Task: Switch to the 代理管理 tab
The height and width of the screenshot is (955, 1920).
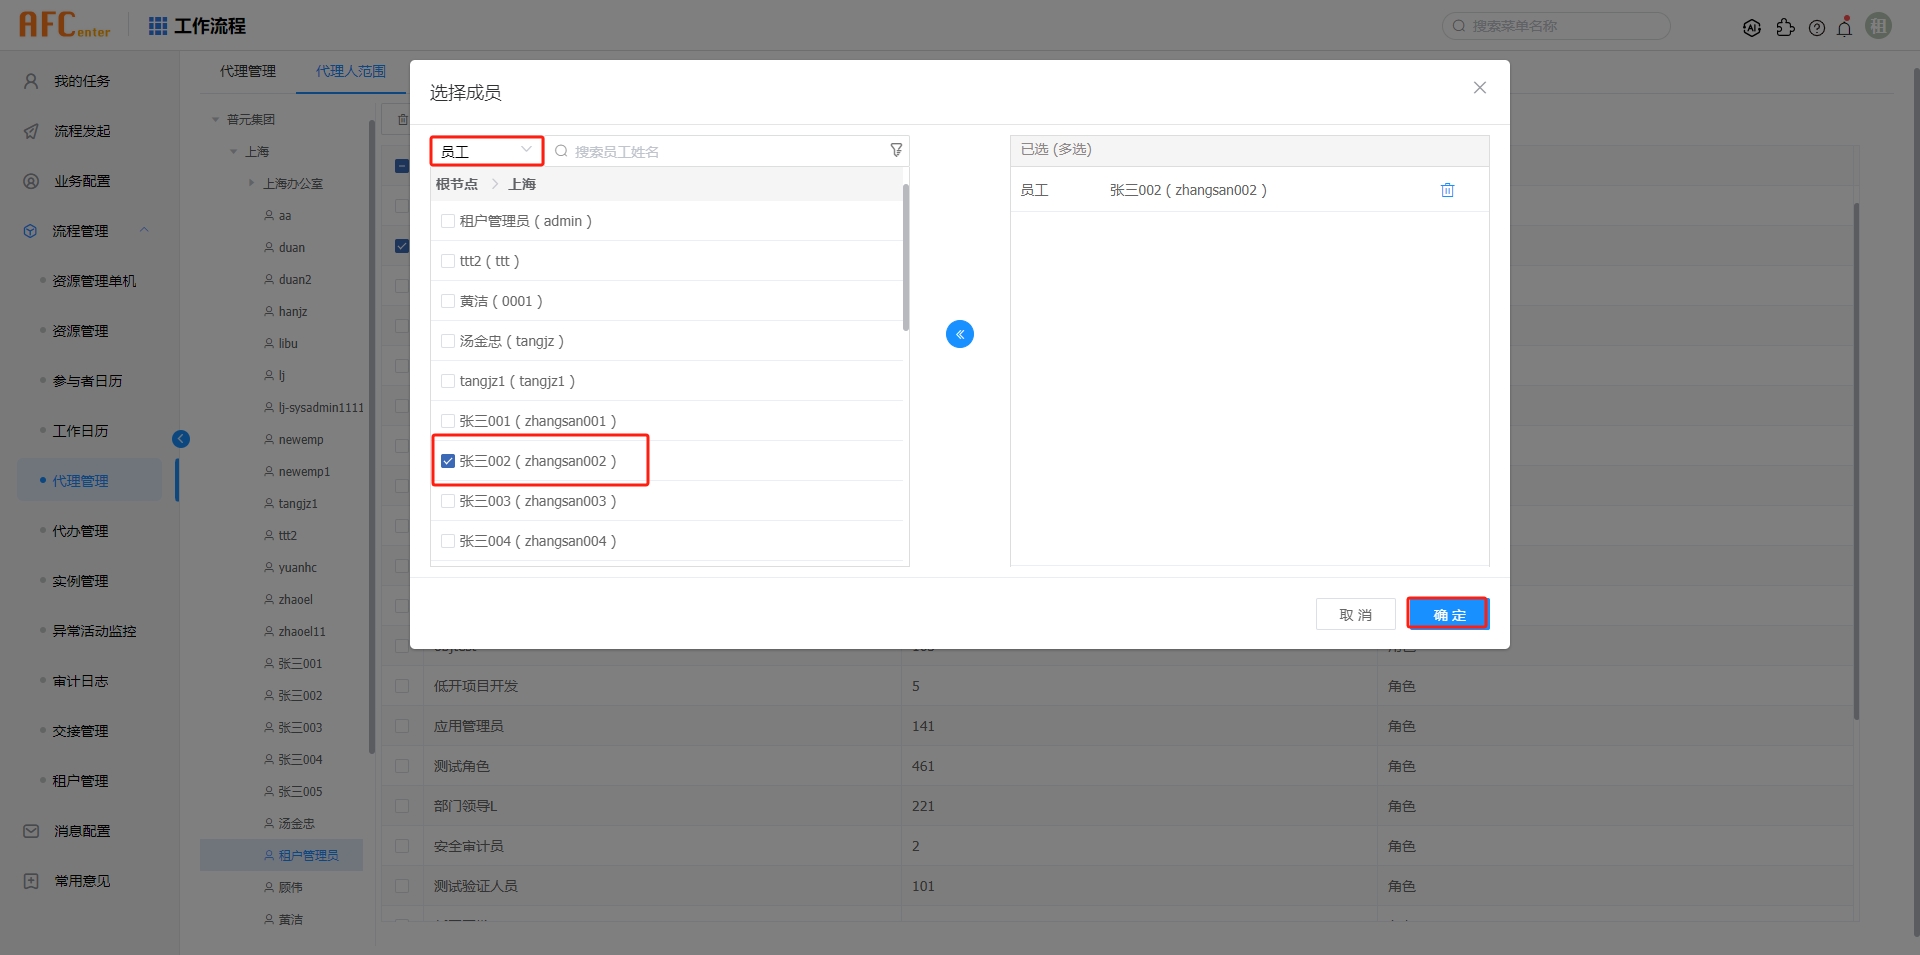Action: tap(248, 71)
